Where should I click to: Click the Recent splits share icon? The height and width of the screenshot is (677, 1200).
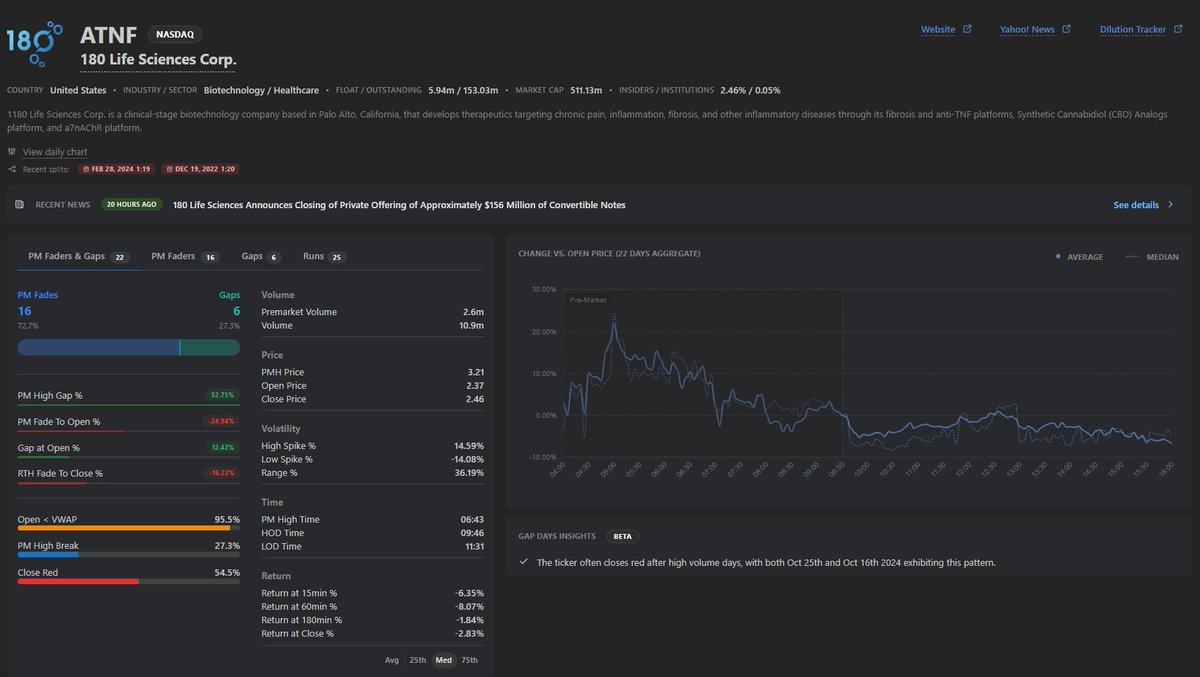[x=12, y=169]
